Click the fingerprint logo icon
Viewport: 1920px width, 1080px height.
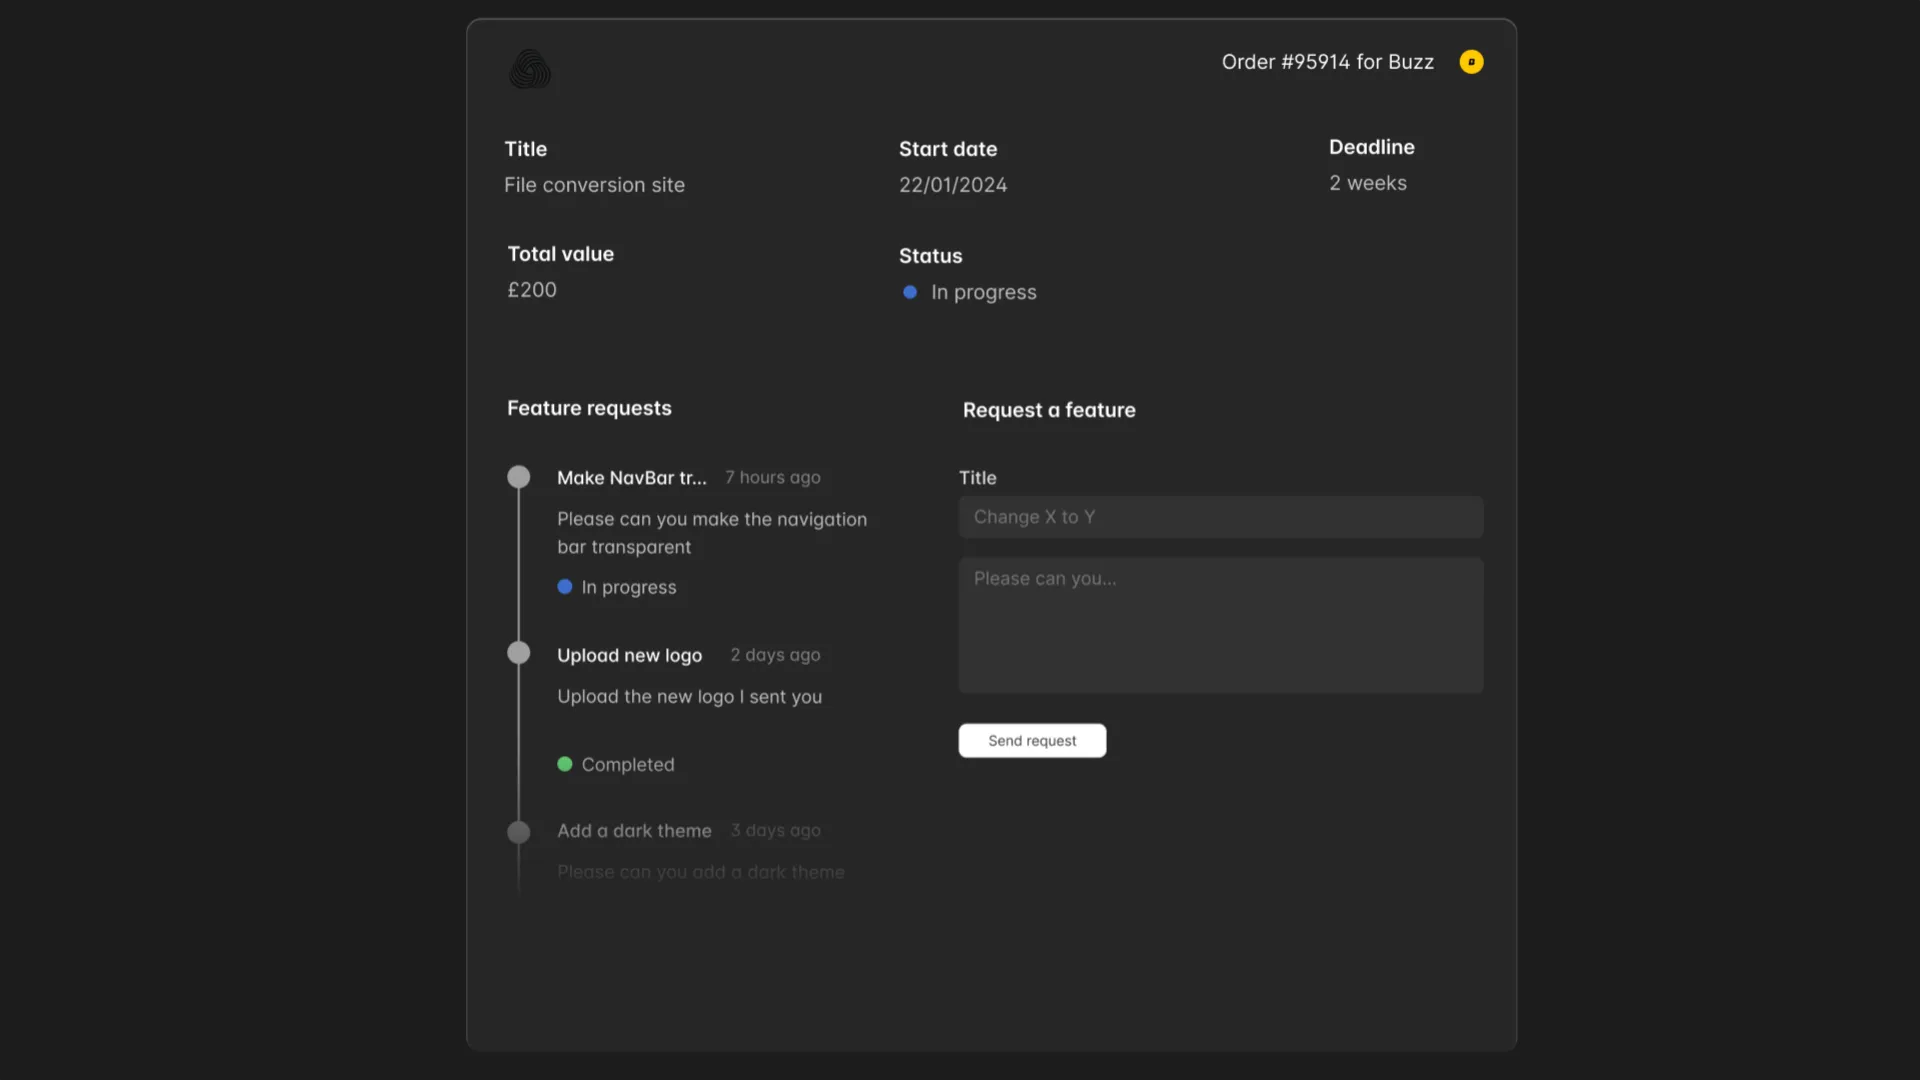tap(530, 69)
